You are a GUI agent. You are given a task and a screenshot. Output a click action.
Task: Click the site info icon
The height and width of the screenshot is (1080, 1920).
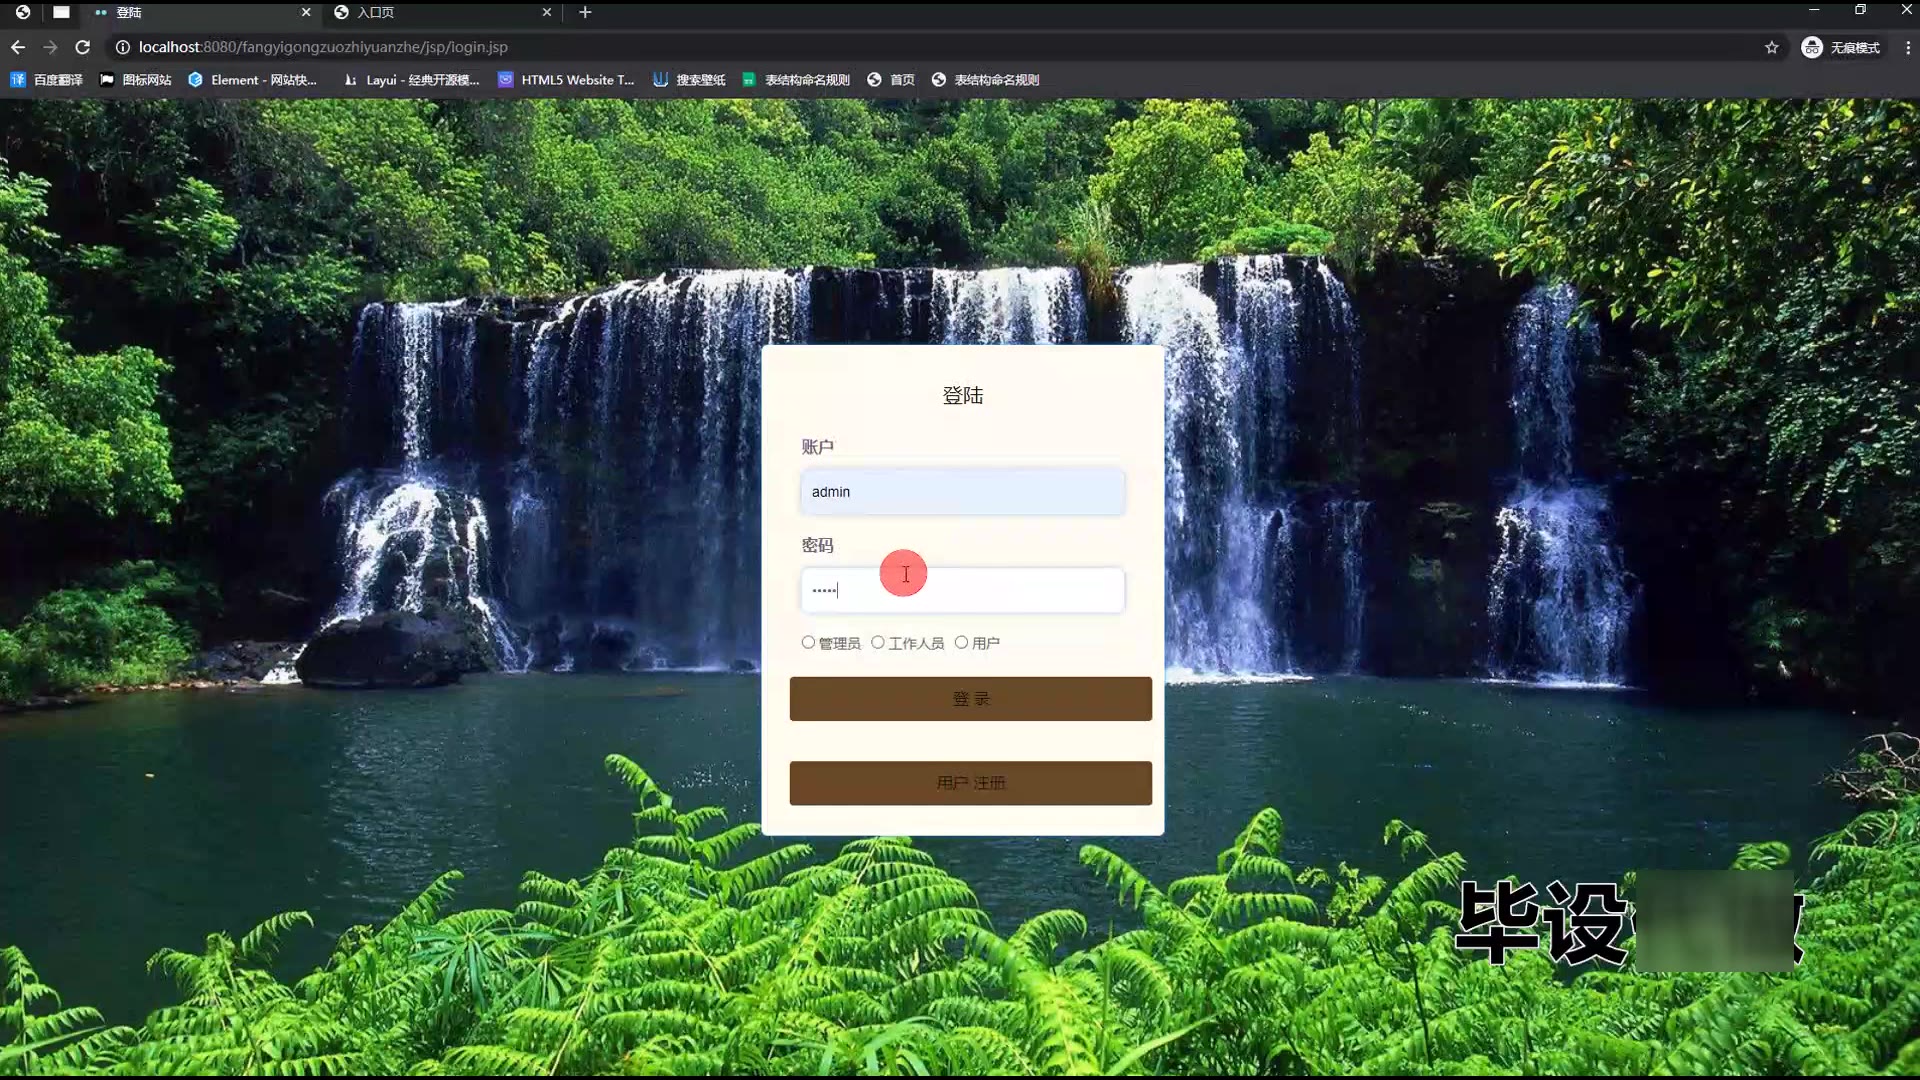tap(122, 47)
